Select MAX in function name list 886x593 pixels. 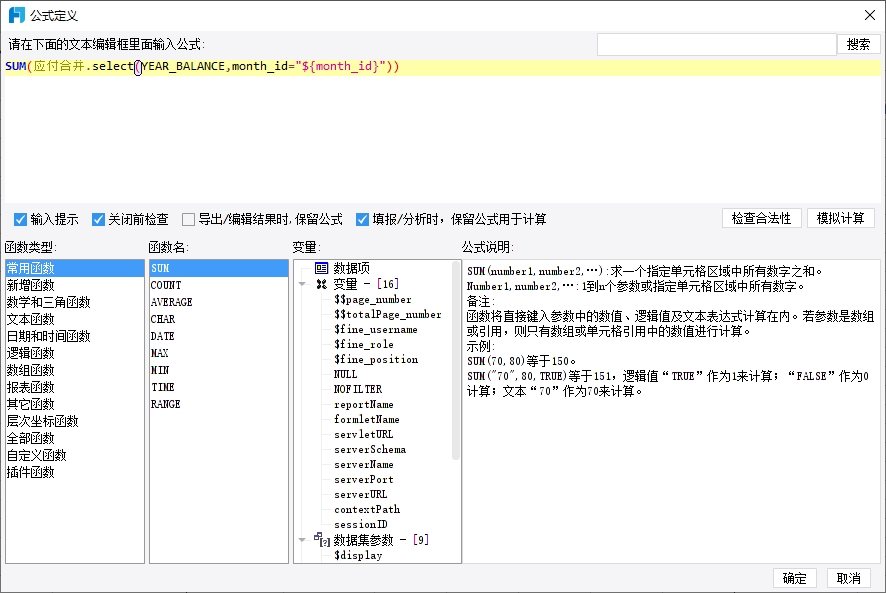[219, 353]
